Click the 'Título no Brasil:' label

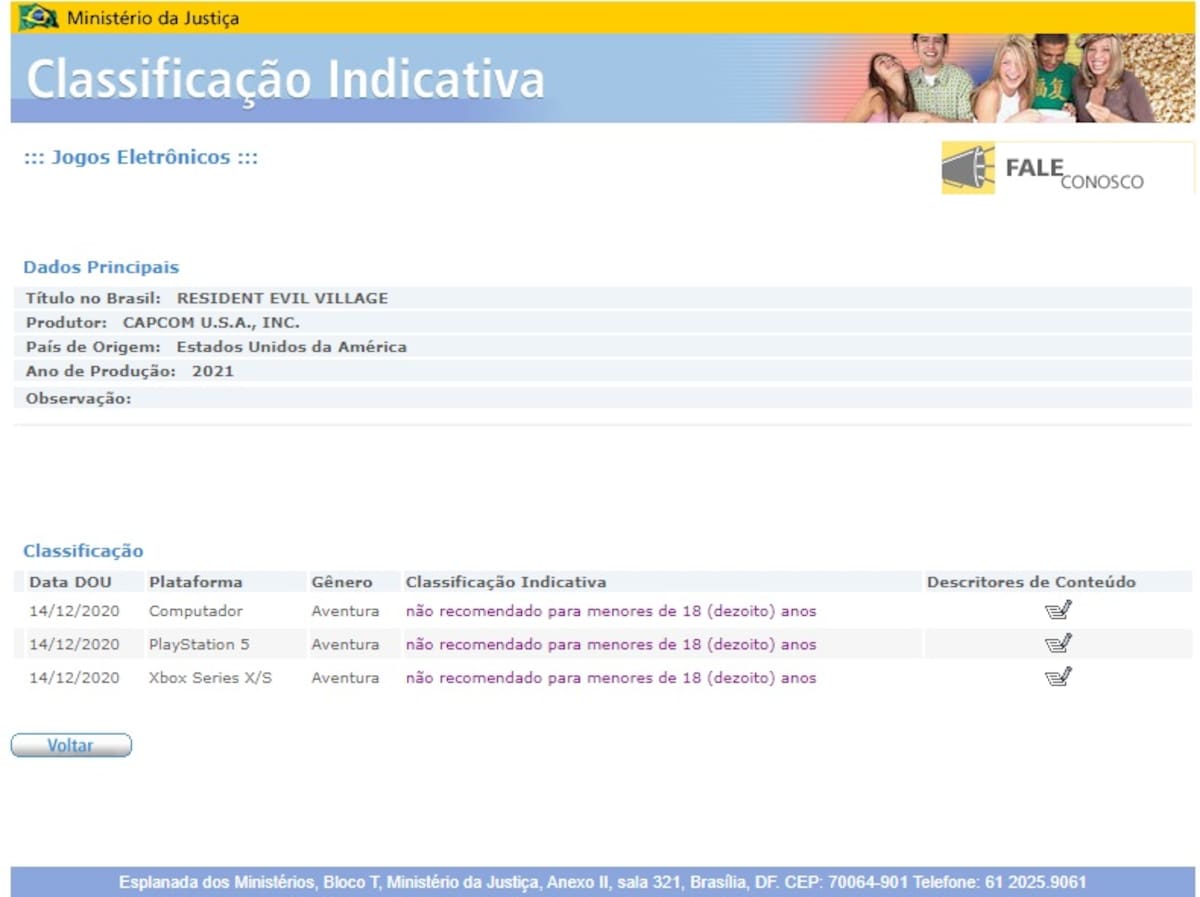[93, 298]
